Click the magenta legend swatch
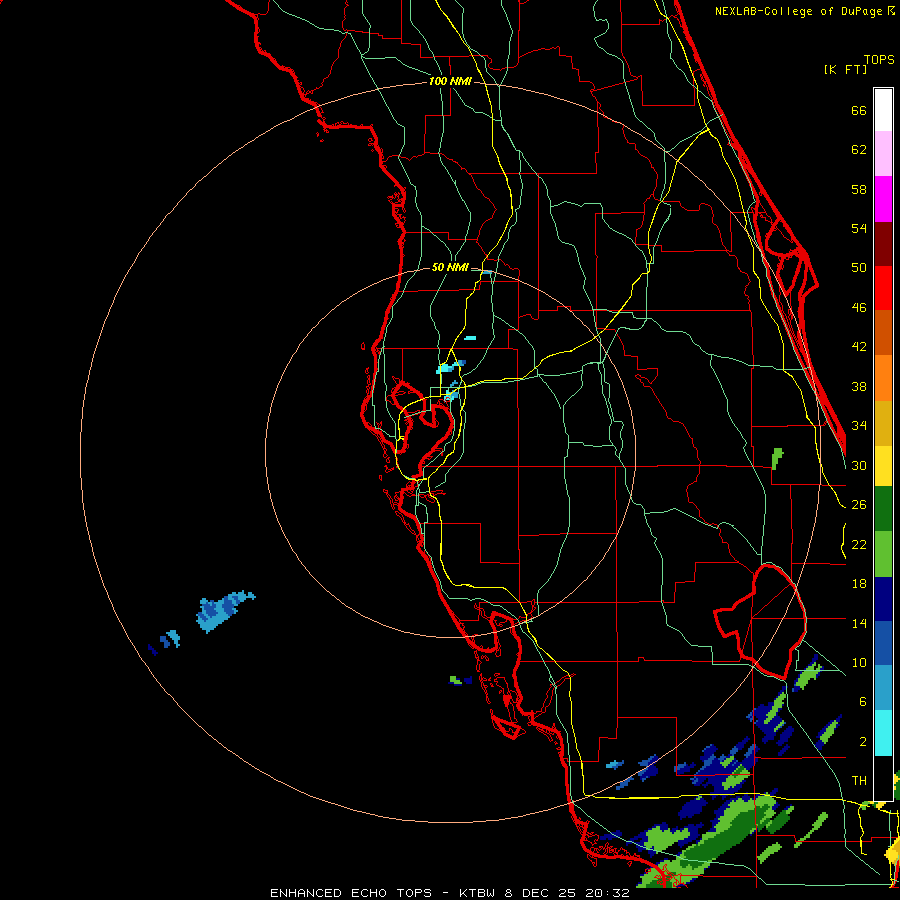This screenshot has height=900, width=900. point(883,199)
